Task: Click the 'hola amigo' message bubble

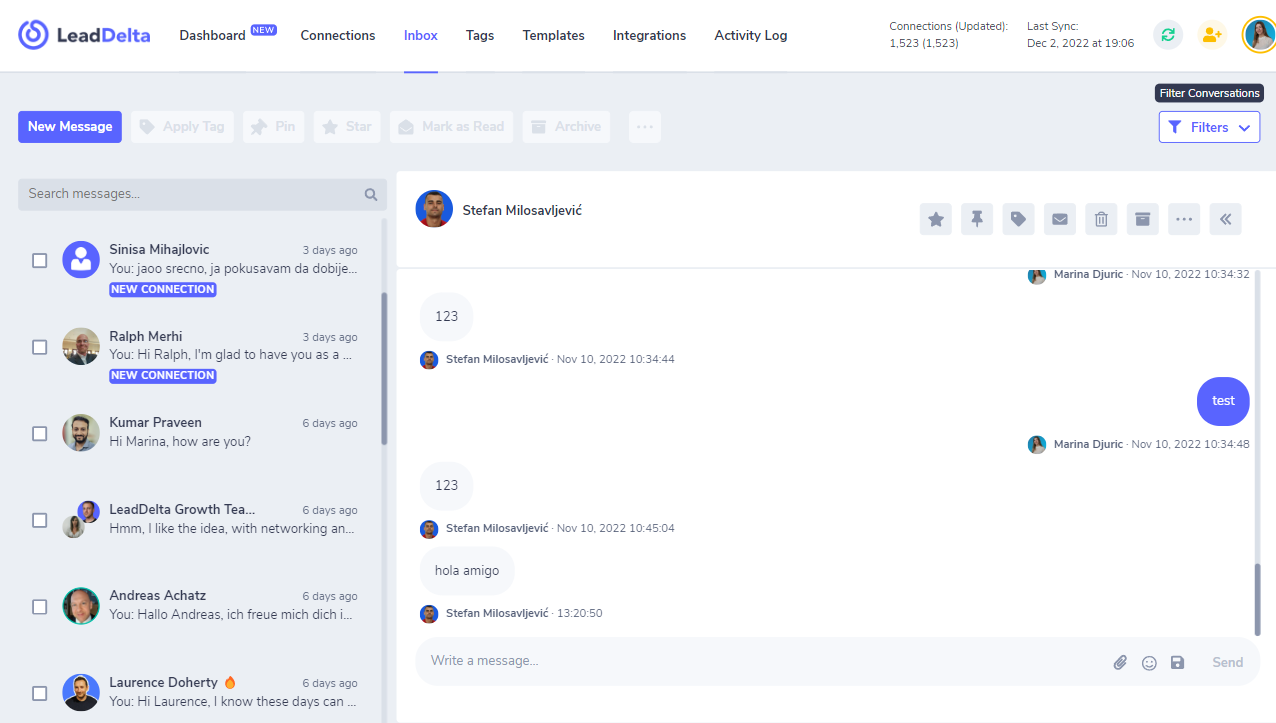Action: click(467, 571)
